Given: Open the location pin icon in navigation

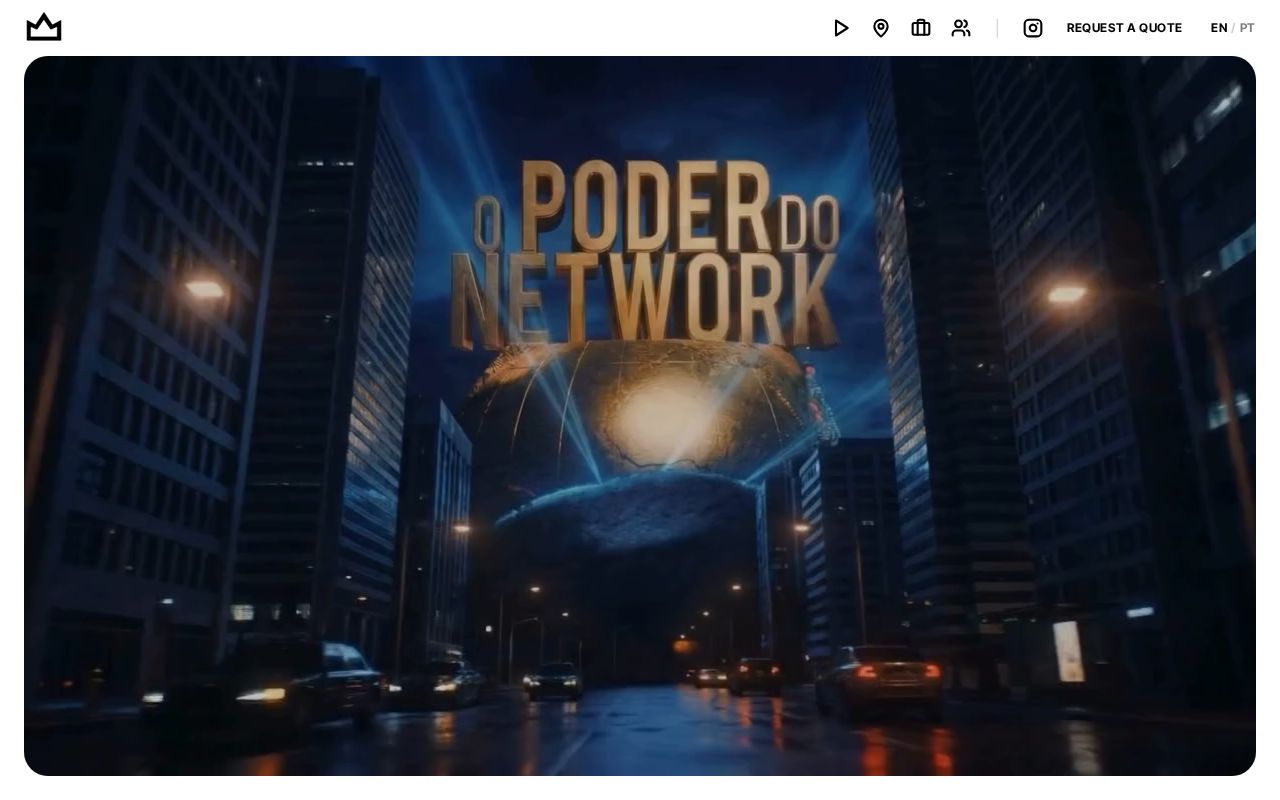Looking at the screenshot, I should [881, 28].
